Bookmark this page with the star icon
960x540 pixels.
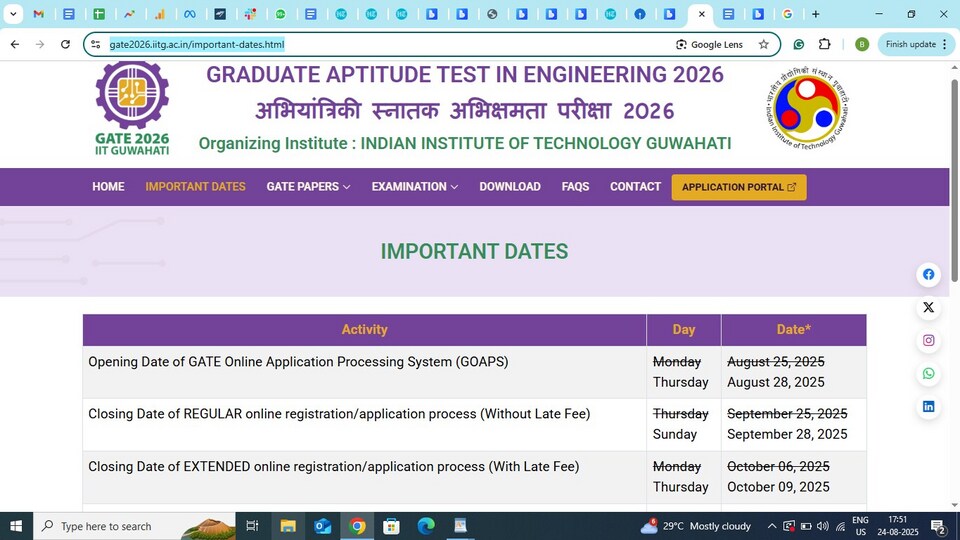pyautogui.click(x=763, y=44)
